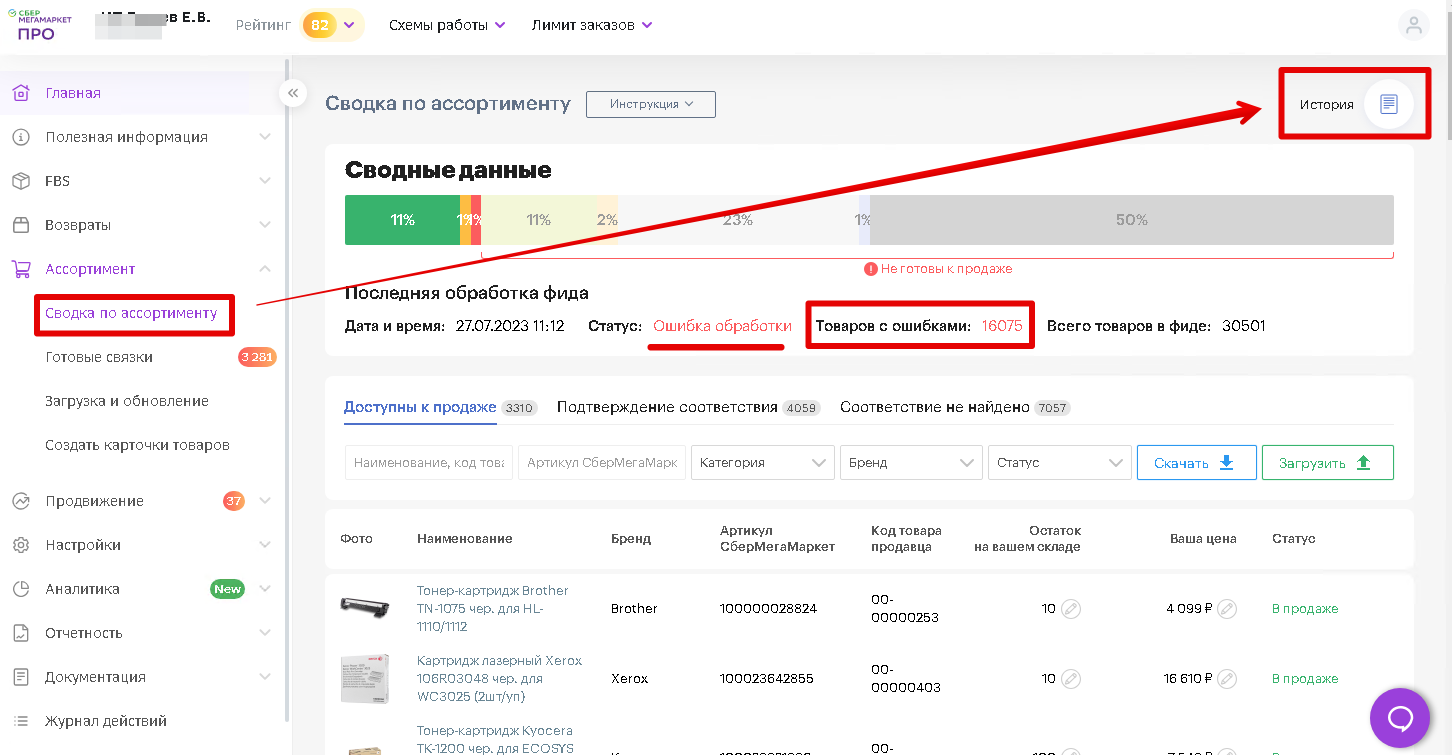
Task: Open Тонер-картридж Brother TN-1075 link
Action: click(x=492, y=609)
